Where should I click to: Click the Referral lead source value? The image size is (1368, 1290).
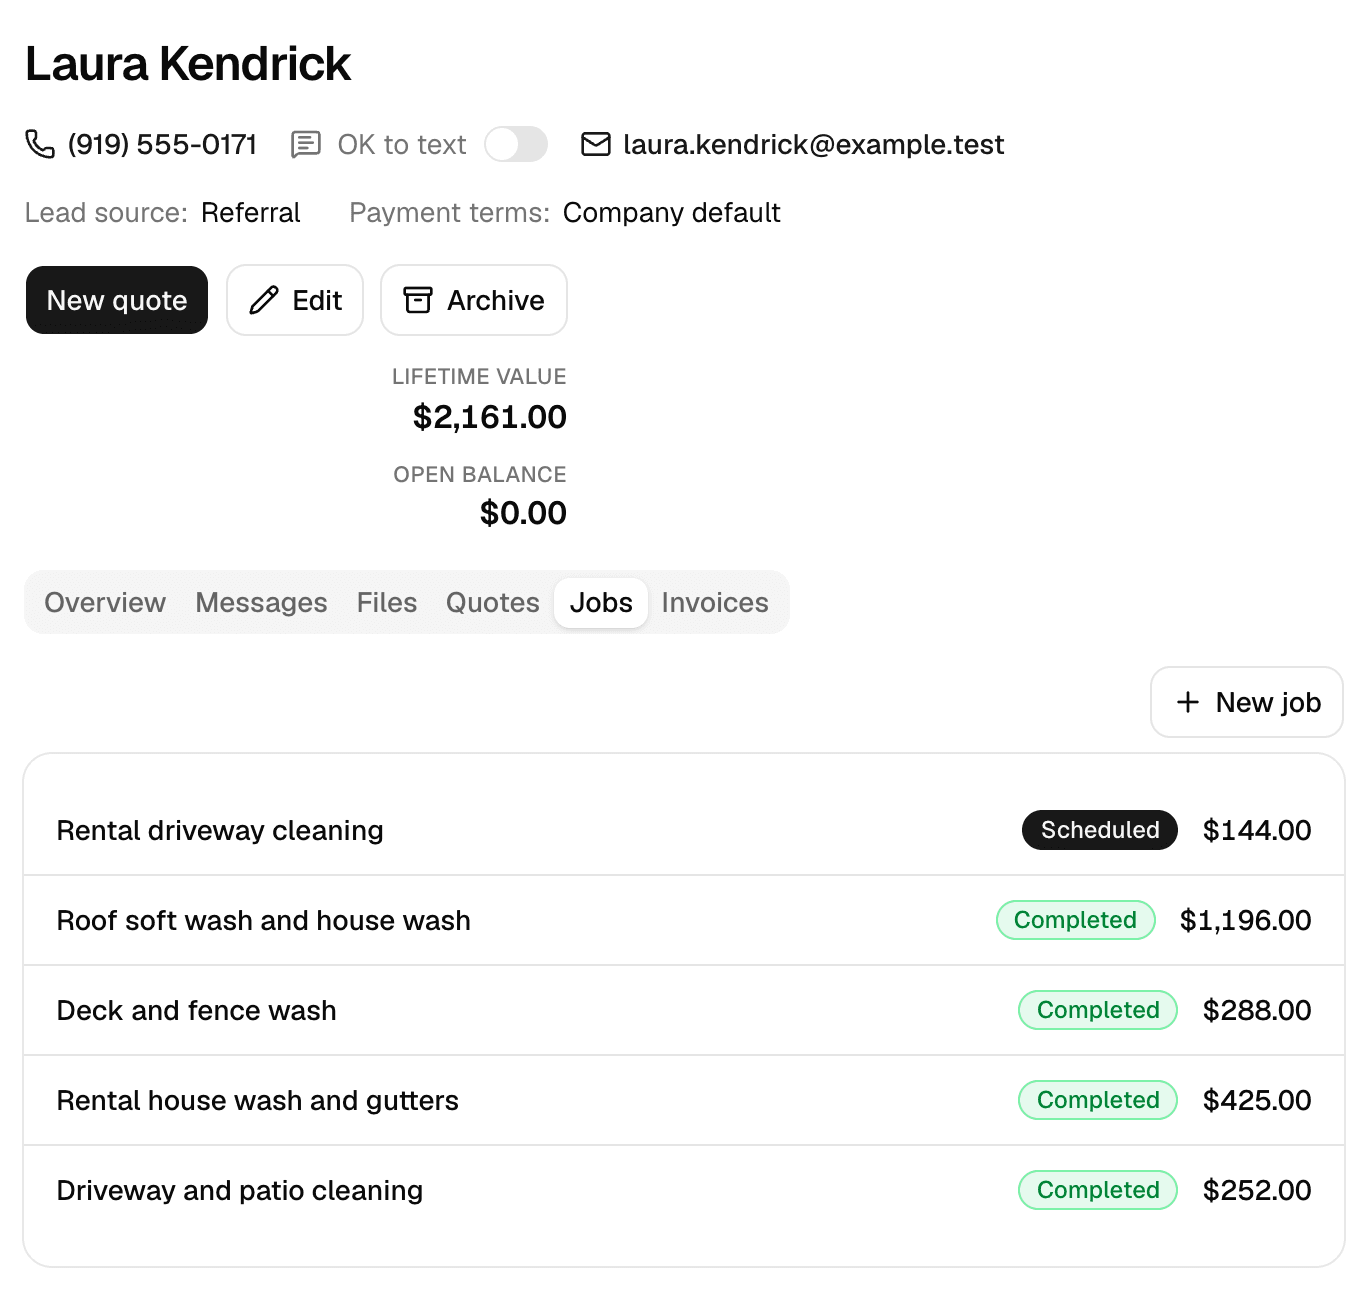click(251, 213)
